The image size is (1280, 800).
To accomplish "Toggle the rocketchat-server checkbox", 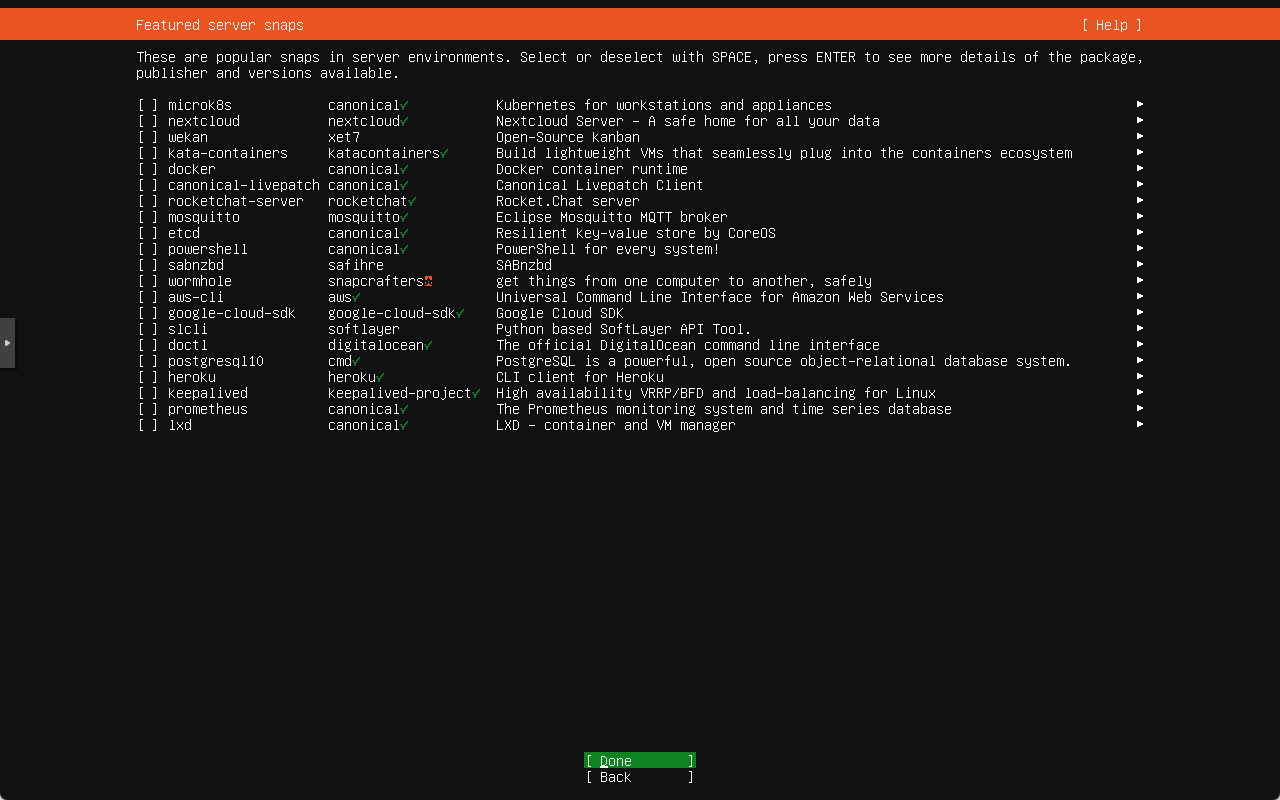I will click(x=148, y=201).
